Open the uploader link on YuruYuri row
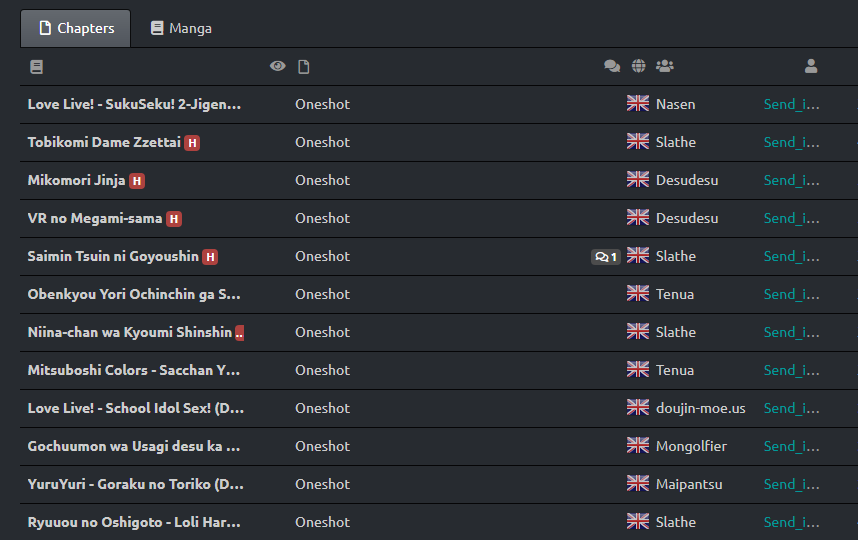The width and height of the screenshot is (858, 540). tap(791, 484)
